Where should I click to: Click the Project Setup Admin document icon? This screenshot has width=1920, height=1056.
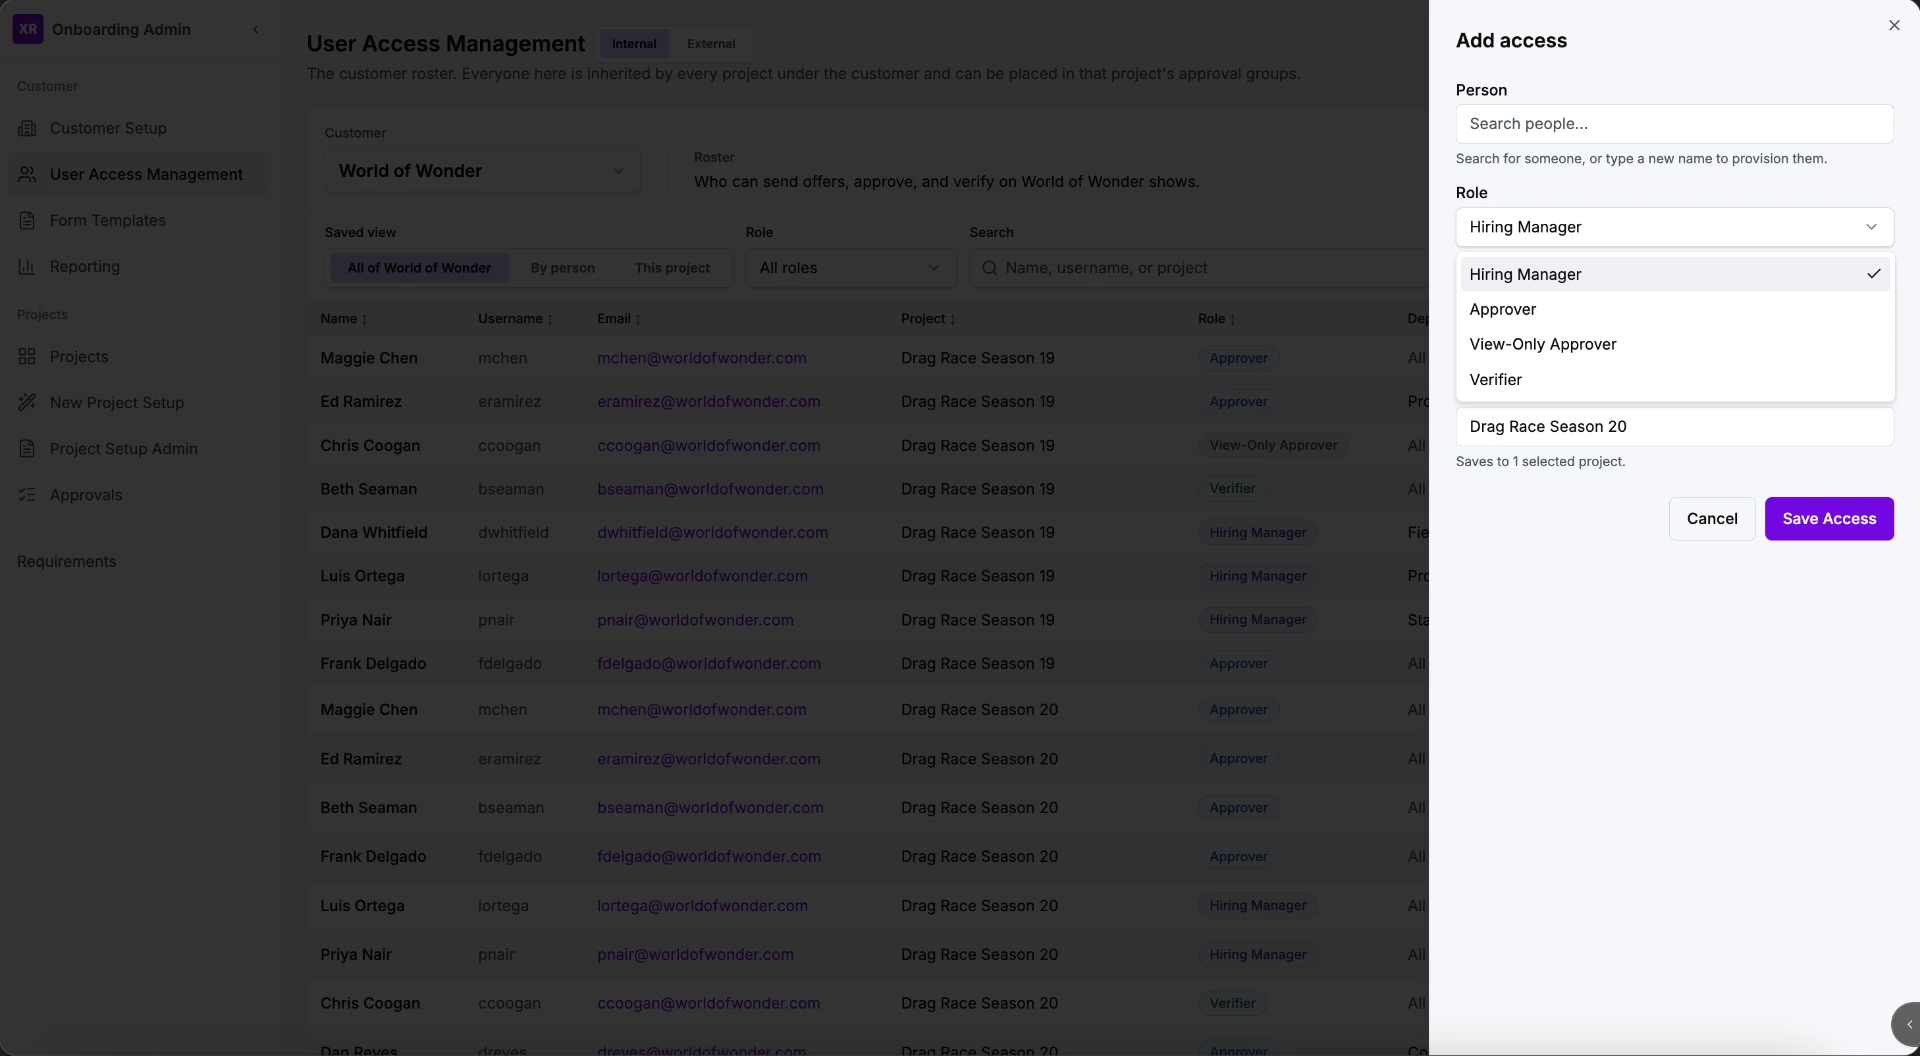pos(27,449)
